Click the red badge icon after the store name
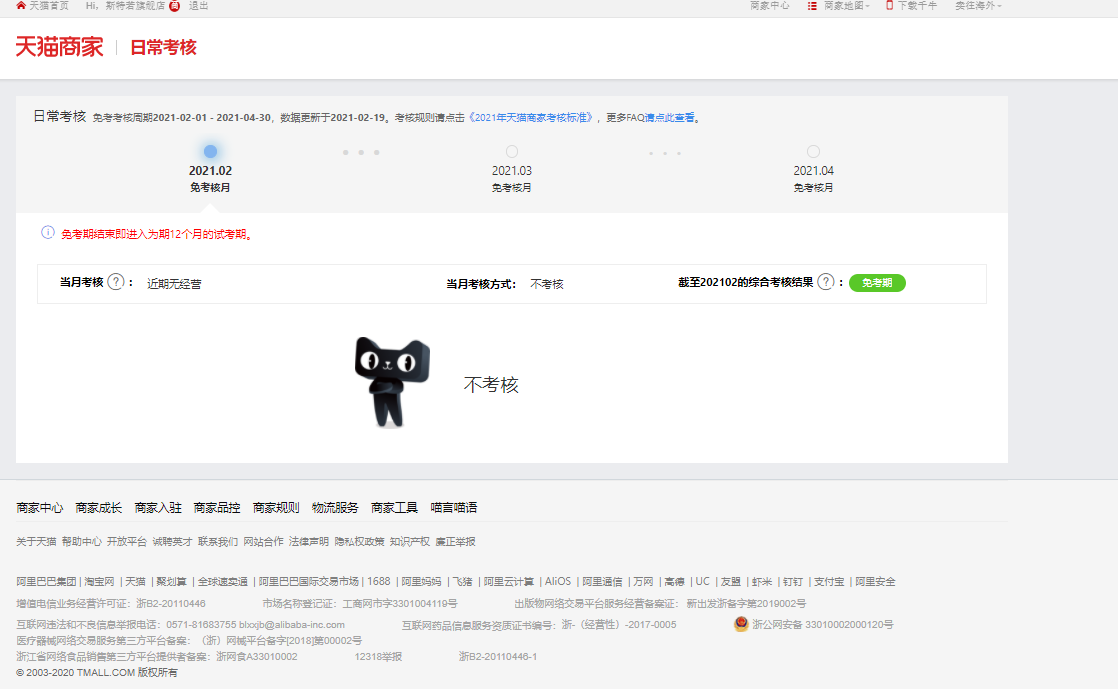 tap(175, 6)
